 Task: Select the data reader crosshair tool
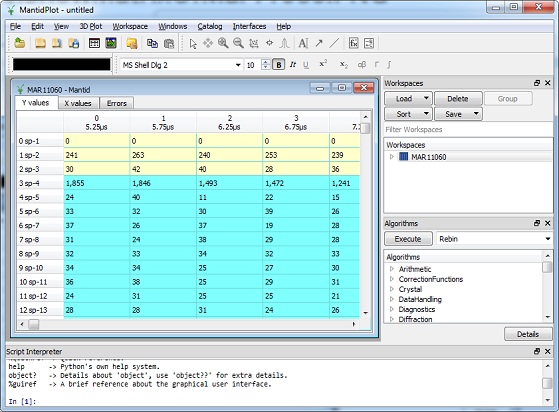click(x=270, y=43)
